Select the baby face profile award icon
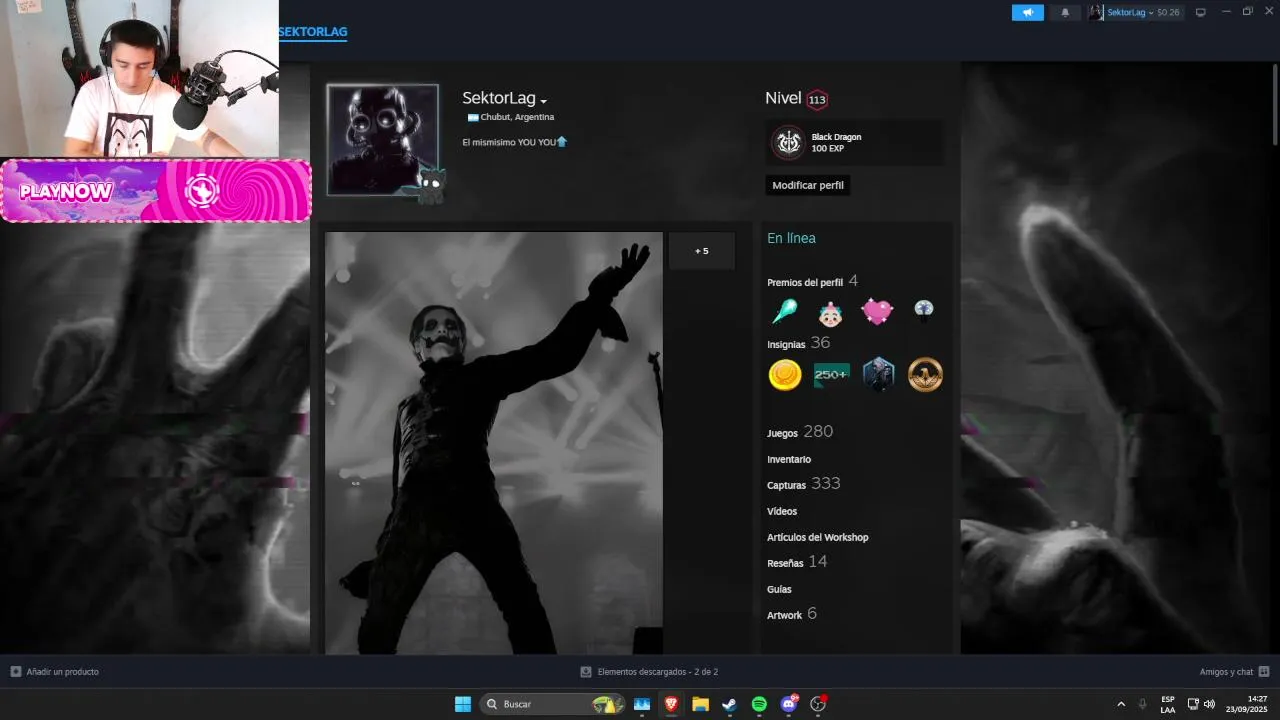Image resolution: width=1280 pixels, height=720 pixels. point(830,313)
